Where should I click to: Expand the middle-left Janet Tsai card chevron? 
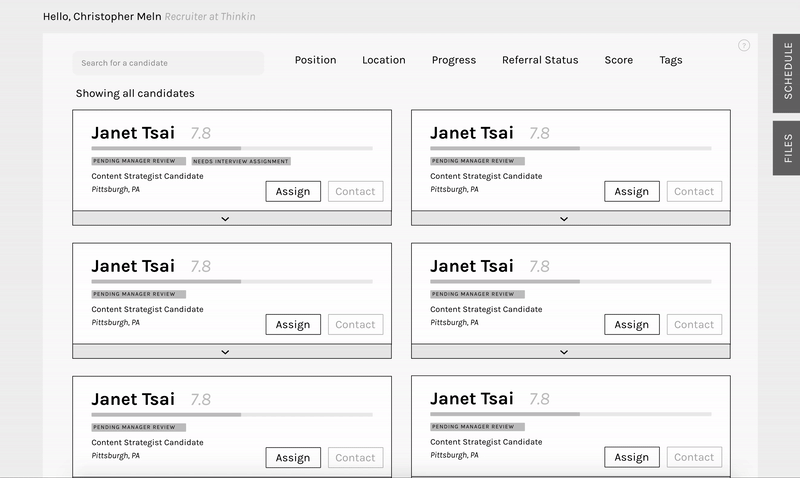232,351
